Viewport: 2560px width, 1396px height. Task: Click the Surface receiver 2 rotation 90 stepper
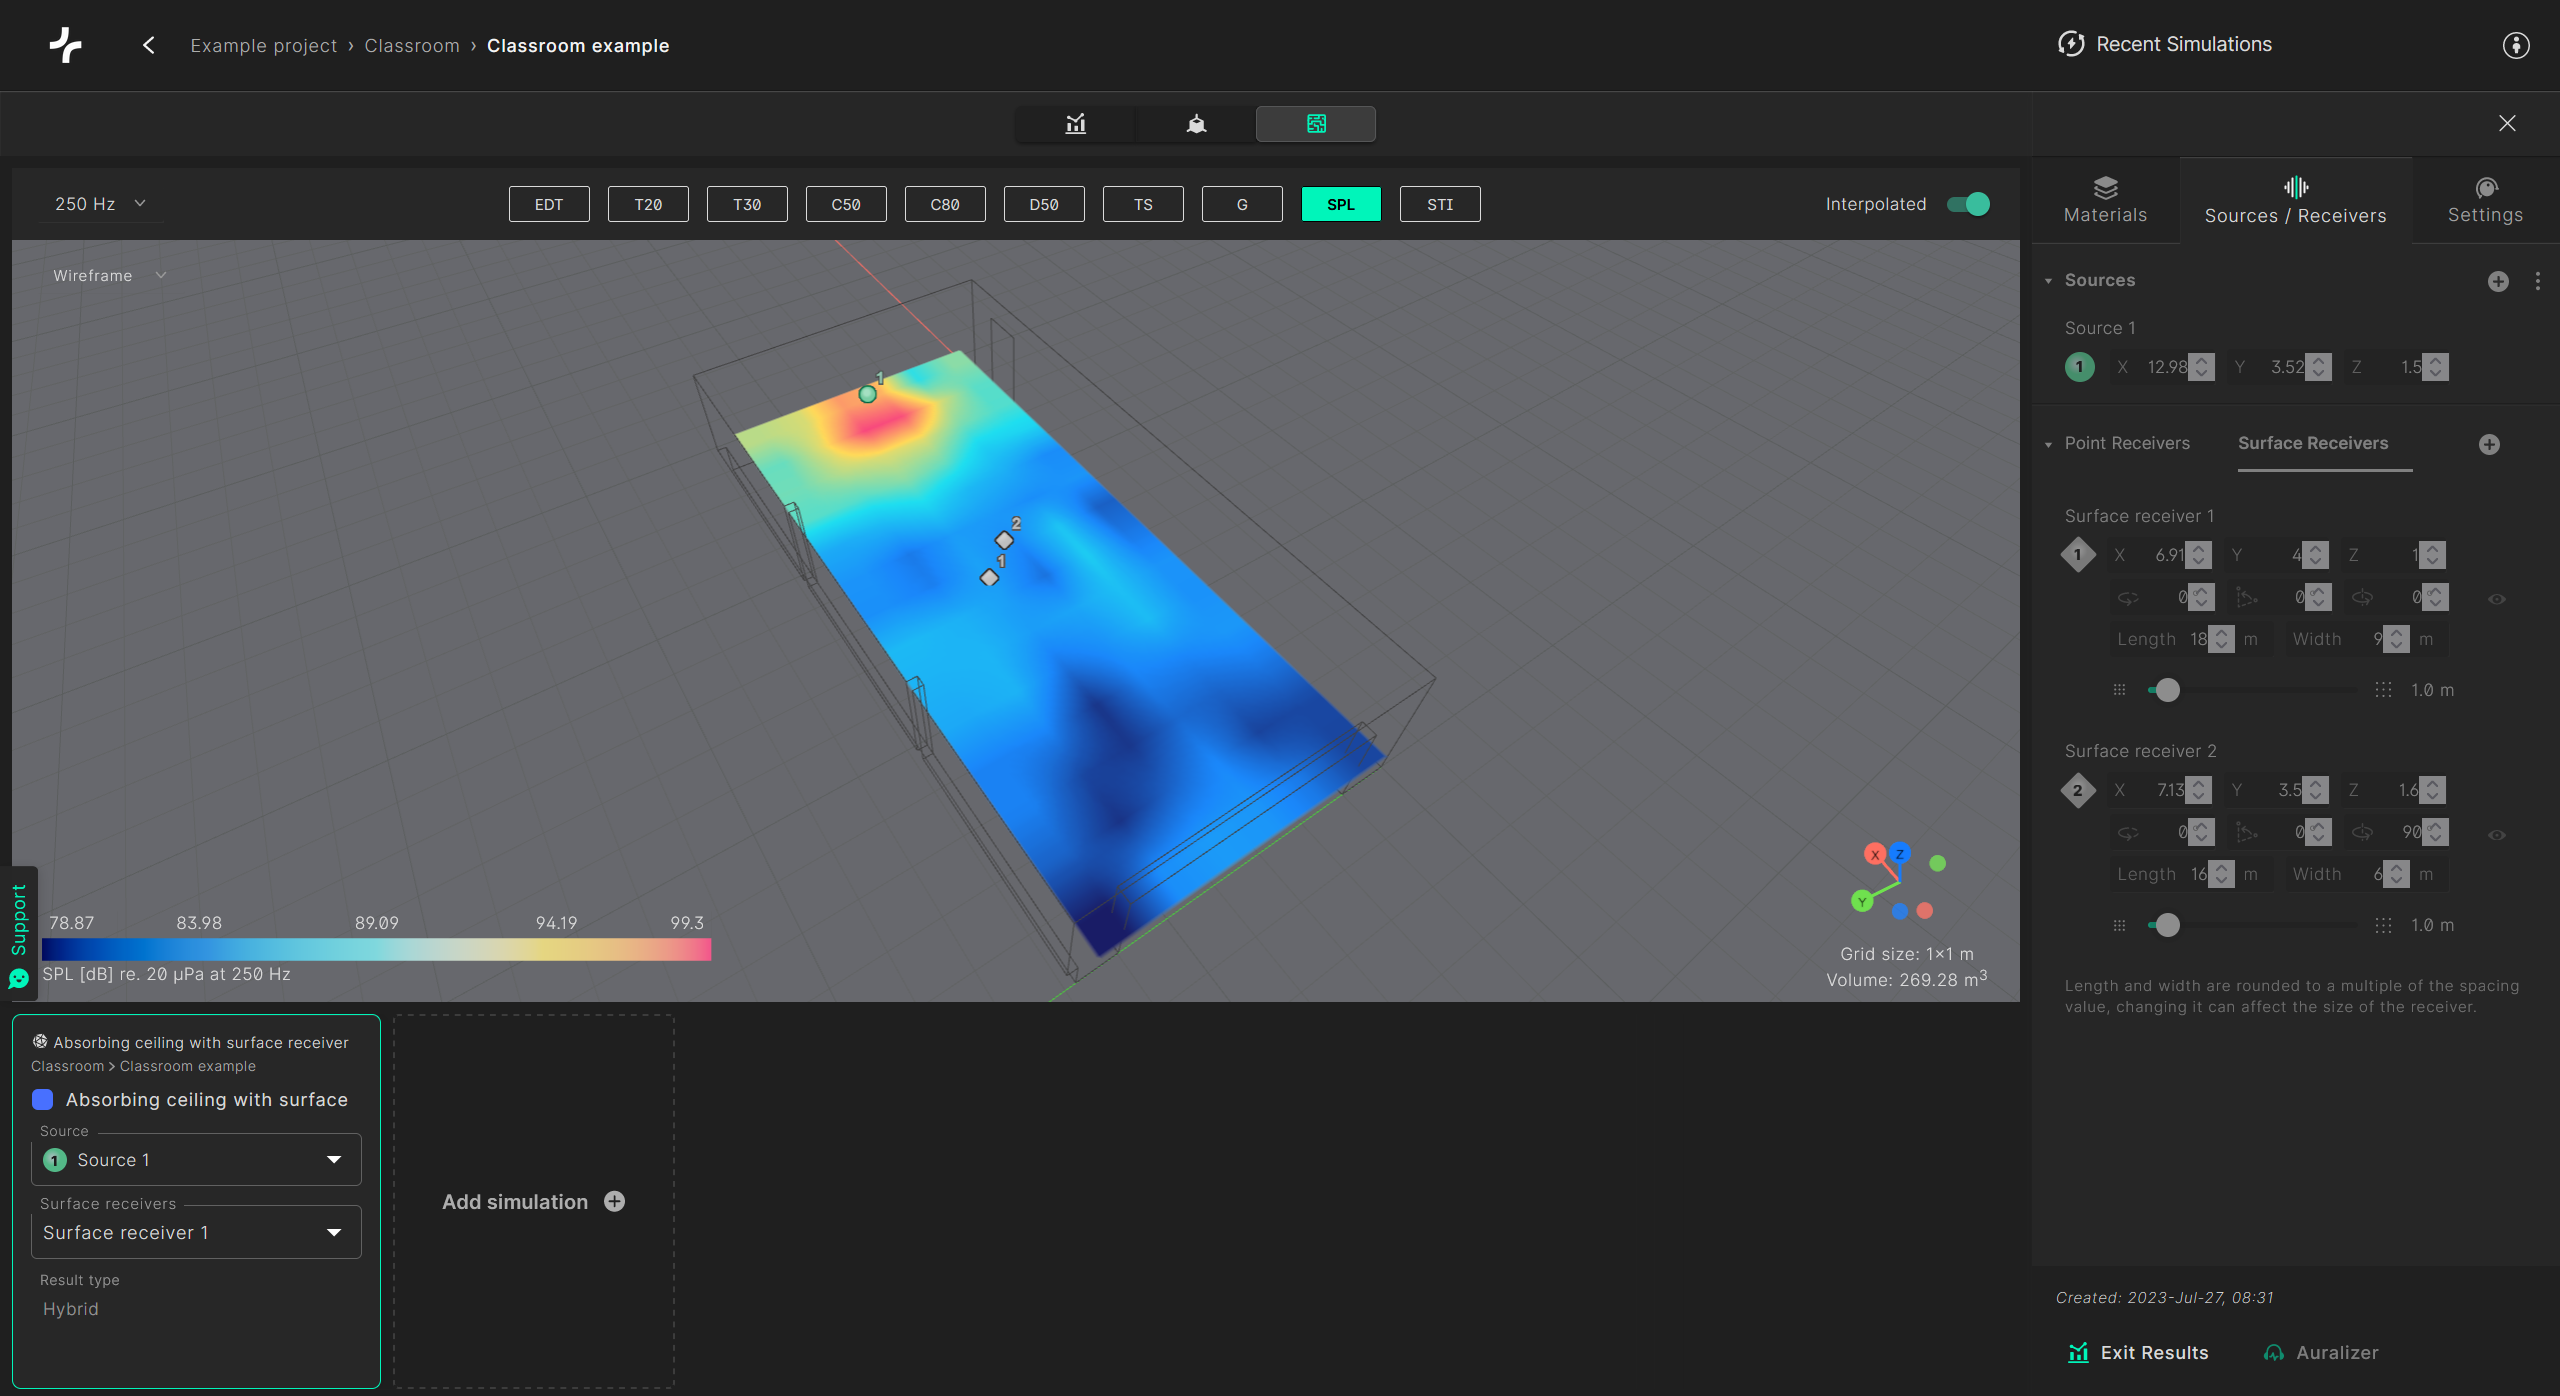click(2436, 832)
